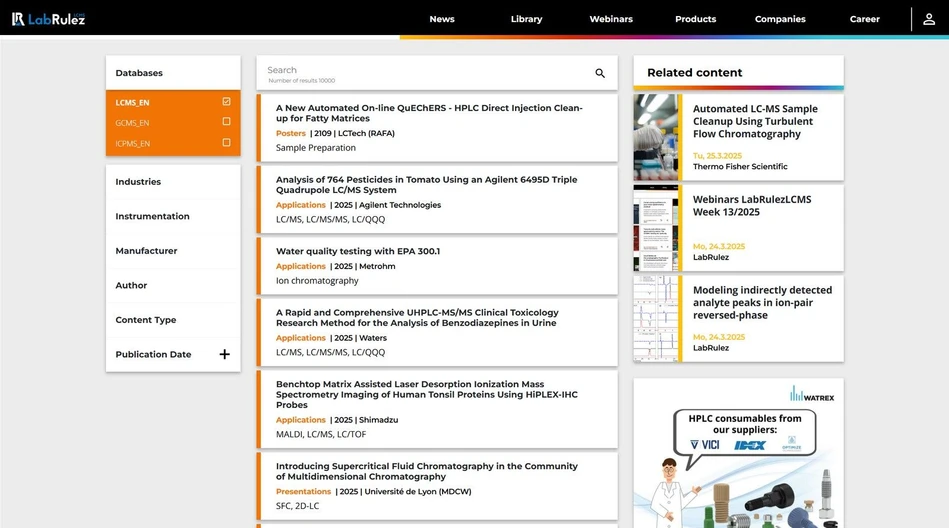Expand the Content Type filter

pos(145,320)
